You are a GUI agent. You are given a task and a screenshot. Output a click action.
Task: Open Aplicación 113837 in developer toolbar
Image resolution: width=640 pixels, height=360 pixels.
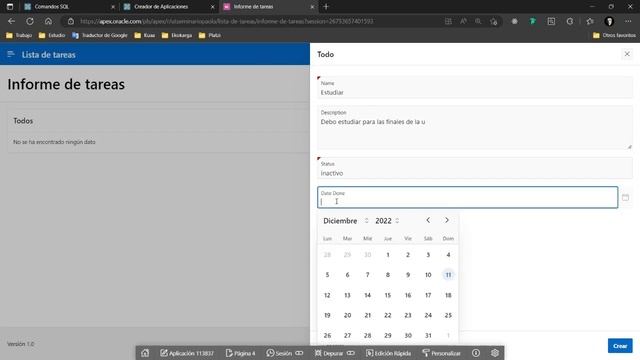(187, 353)
